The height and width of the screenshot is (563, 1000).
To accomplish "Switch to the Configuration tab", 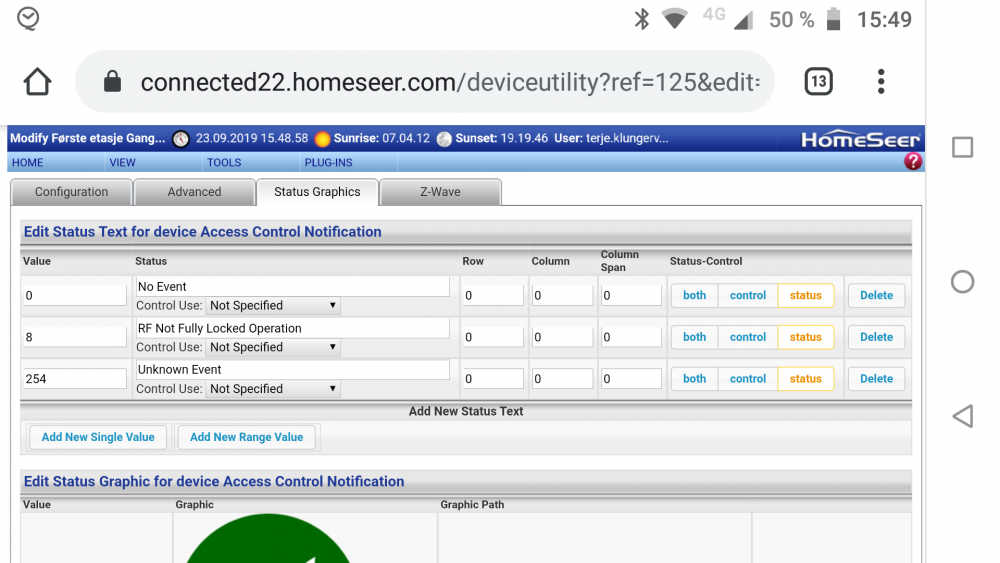I will tap(71, 192).
